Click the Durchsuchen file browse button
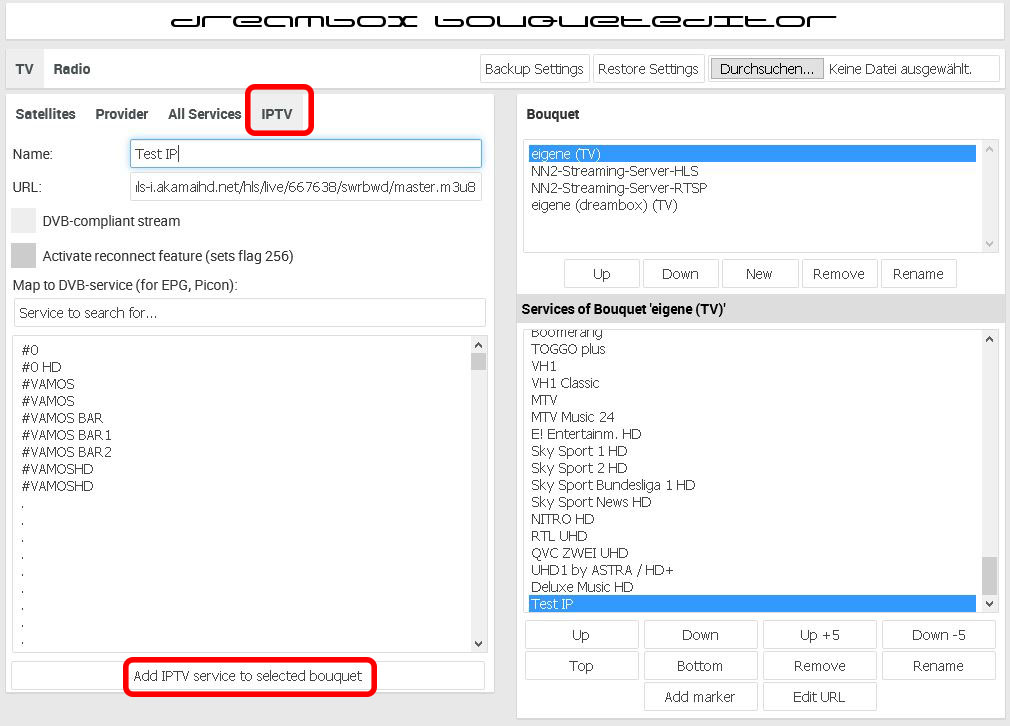The width and height of the screenshot is (1010, 726). tap(767, 69)
